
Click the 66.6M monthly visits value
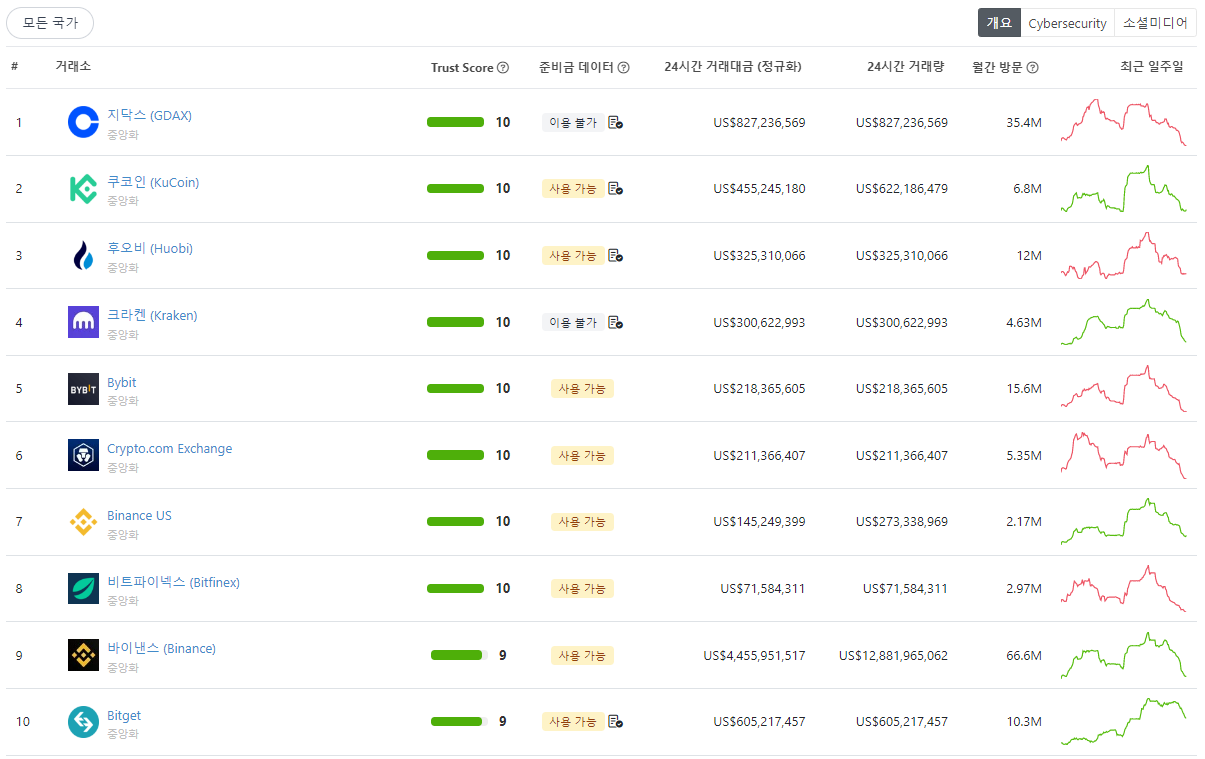1024,655
